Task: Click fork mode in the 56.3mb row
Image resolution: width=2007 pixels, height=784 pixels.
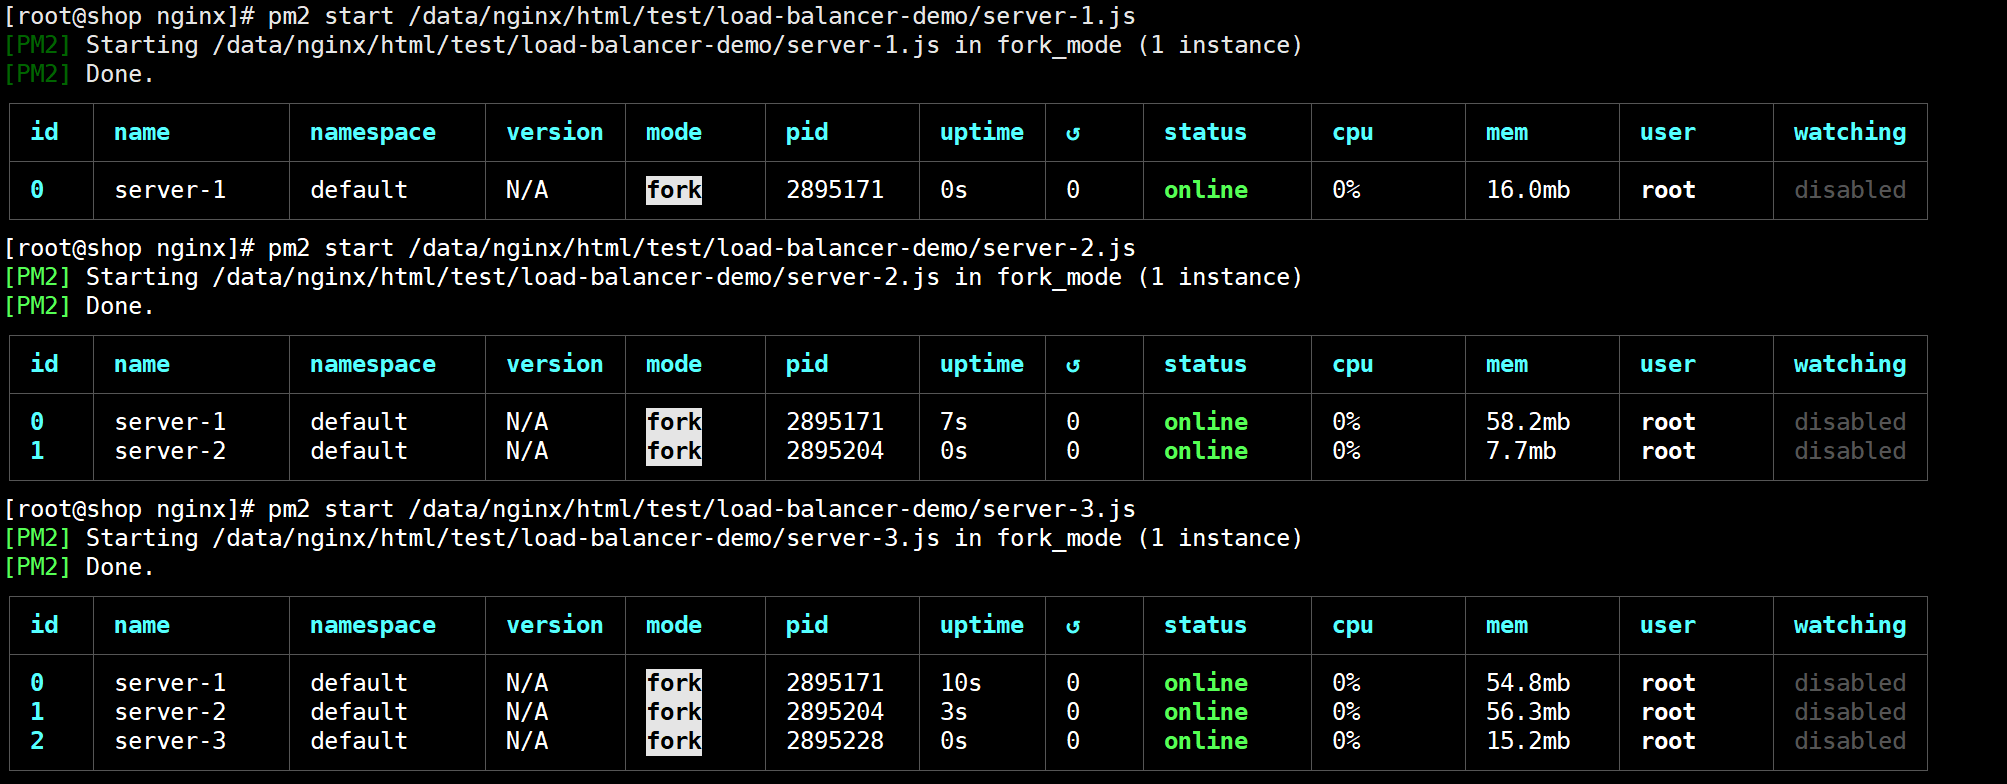Action: (x=674, y=712)
